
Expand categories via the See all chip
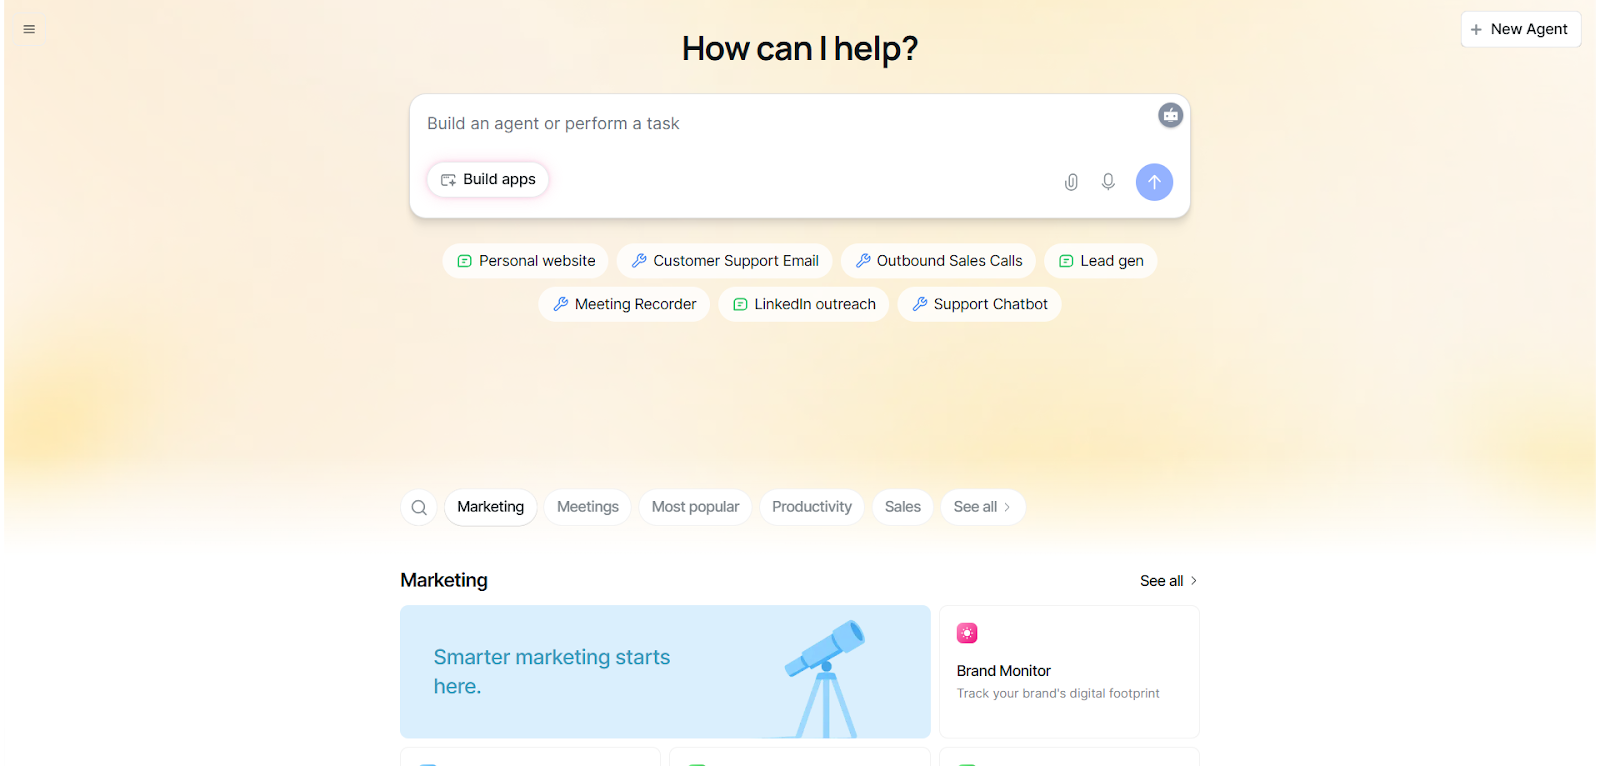click(982, 507)
